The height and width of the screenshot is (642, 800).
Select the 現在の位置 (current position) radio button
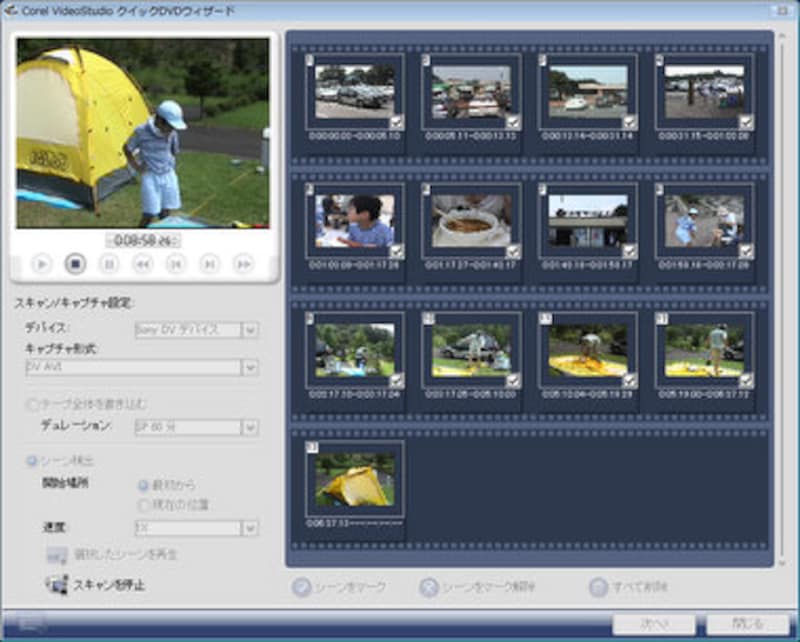pyautogui.click(x=145, y=505)
